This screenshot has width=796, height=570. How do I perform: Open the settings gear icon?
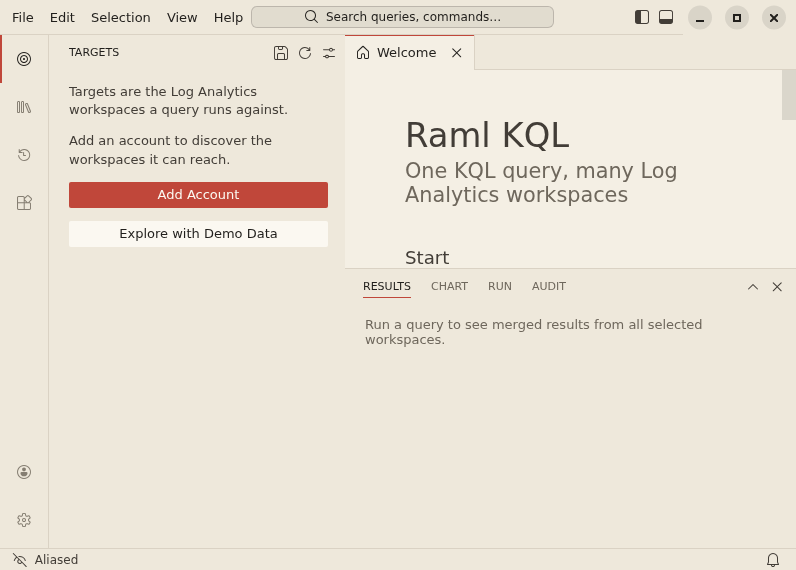tap(24, 520)
